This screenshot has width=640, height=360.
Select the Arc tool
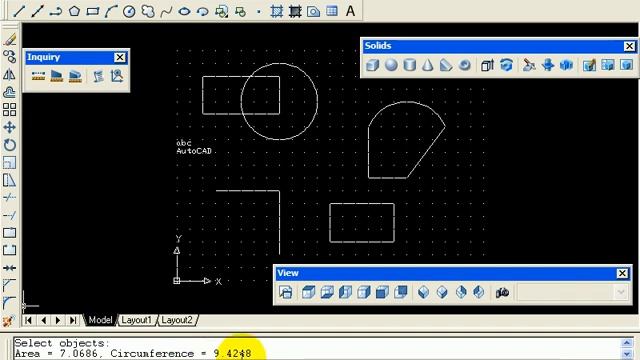tap(111, 11)
